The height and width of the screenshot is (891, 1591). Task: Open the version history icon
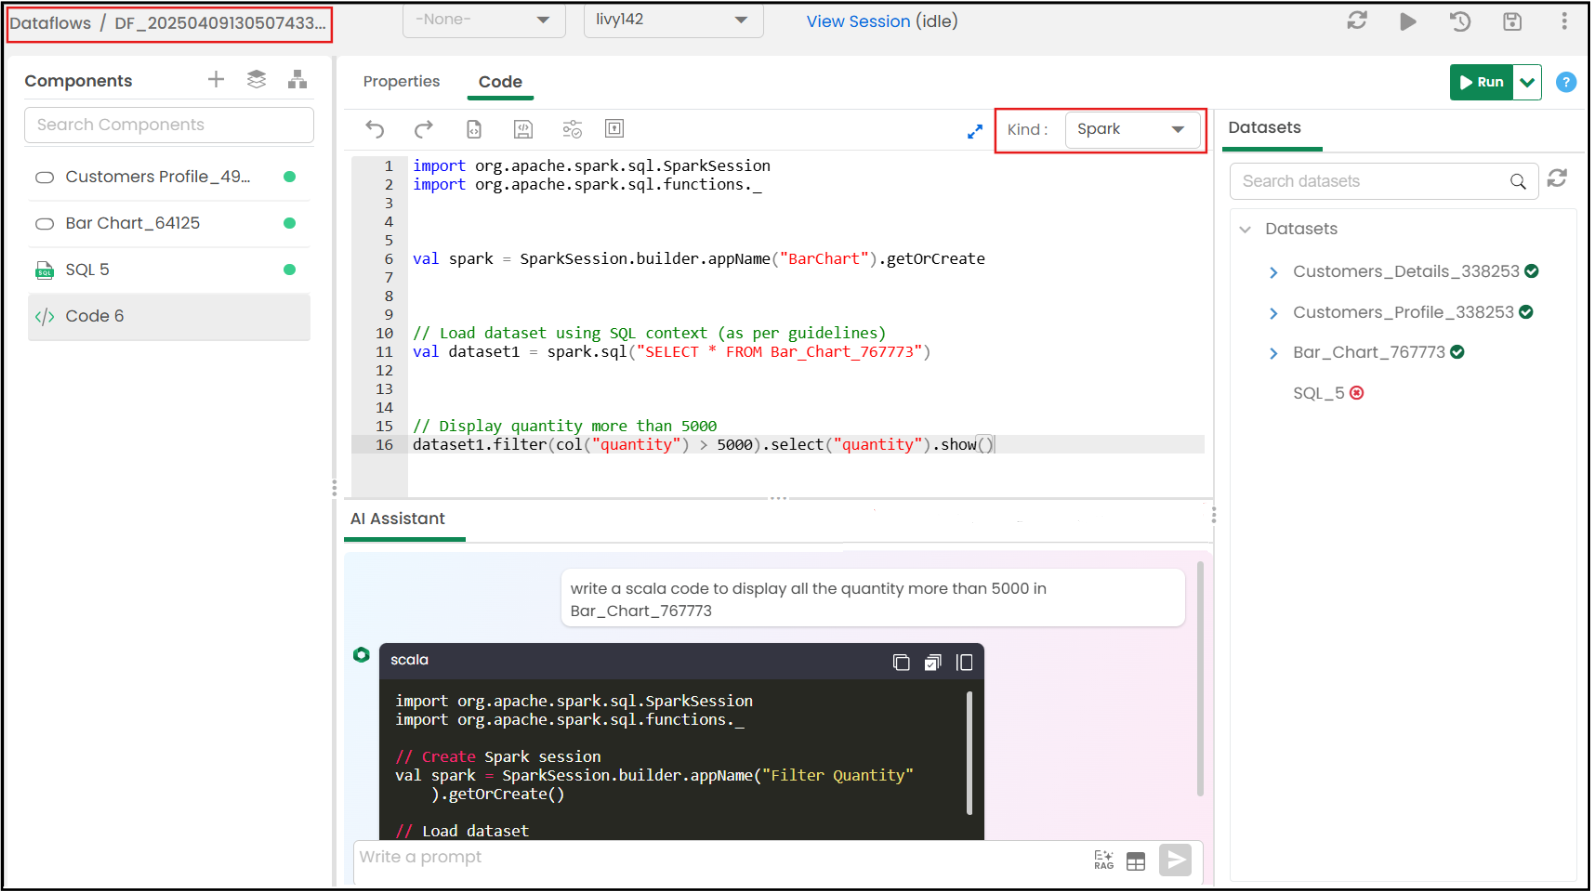pos(1460,21)
